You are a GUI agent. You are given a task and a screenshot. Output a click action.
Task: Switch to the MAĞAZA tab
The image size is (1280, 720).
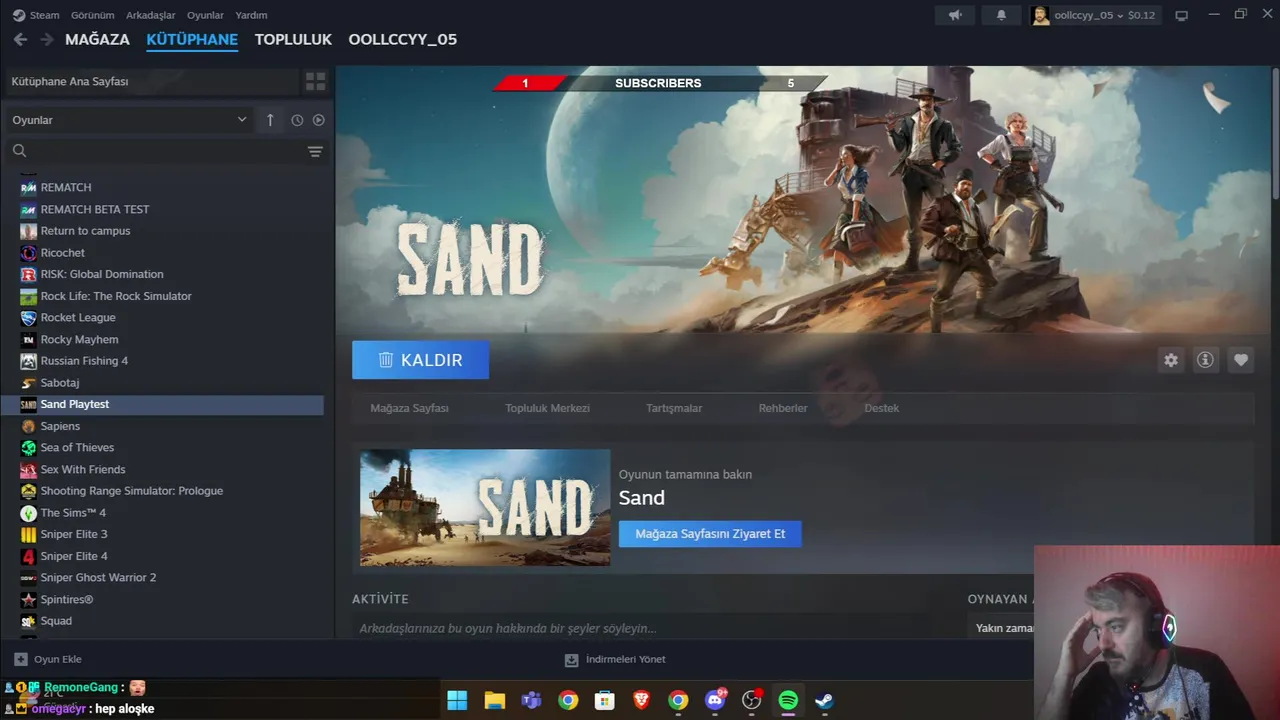point(97,39)
